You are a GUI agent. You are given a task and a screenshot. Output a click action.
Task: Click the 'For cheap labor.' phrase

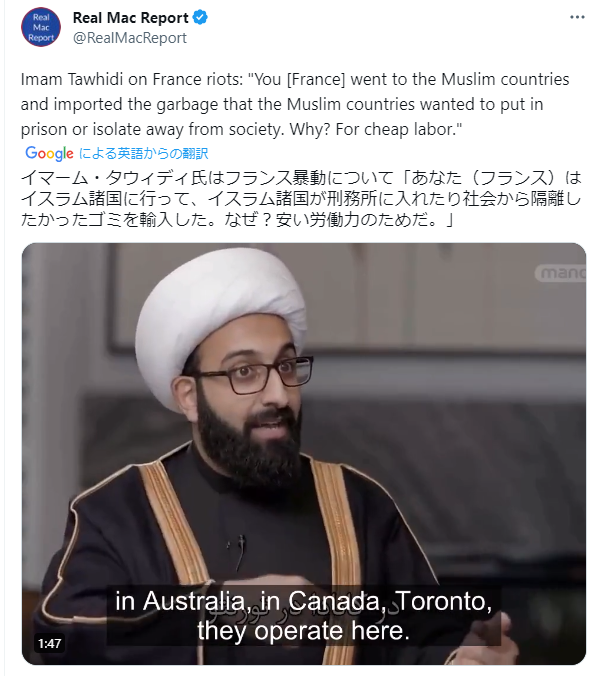pyautogui.click(x=399, y=129)
